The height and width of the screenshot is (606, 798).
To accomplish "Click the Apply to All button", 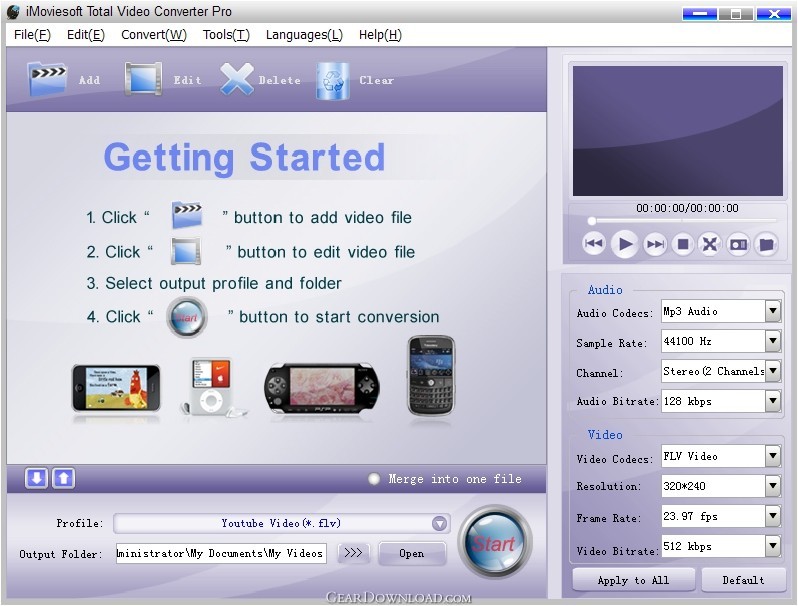I will pos(633,580).
